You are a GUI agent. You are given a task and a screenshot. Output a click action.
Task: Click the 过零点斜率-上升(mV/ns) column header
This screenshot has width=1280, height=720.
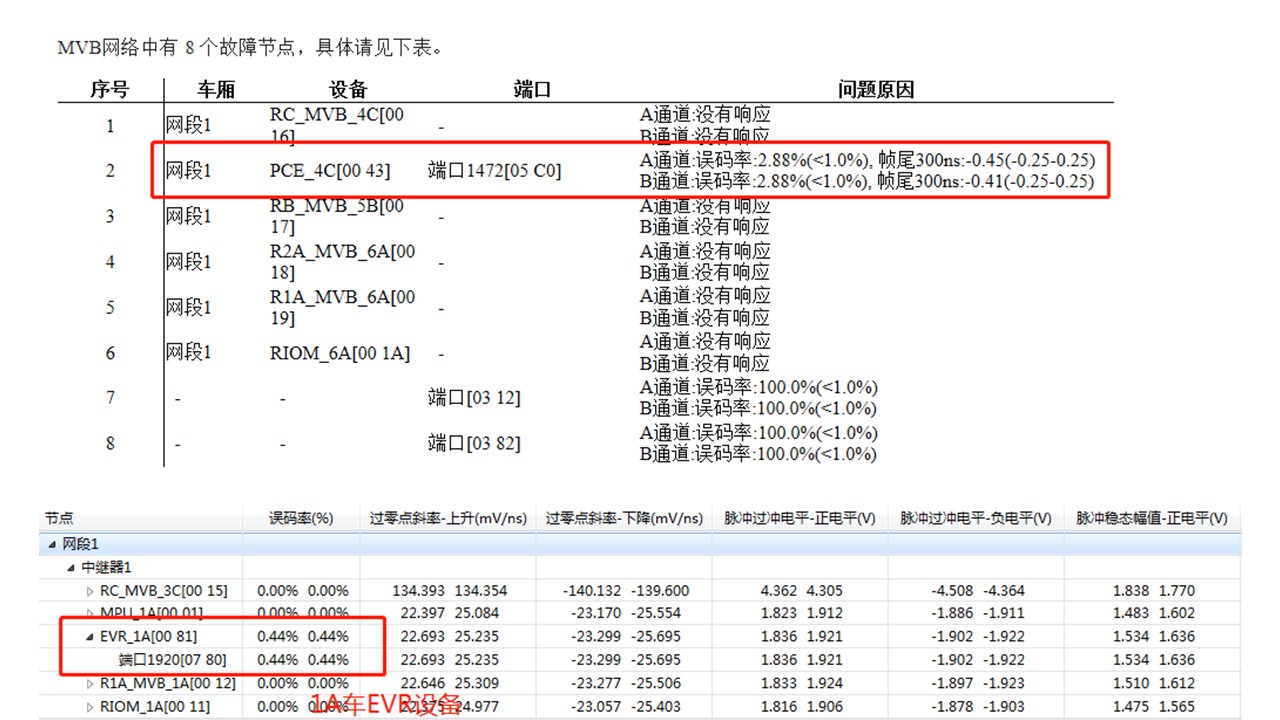tap(448, 519)
